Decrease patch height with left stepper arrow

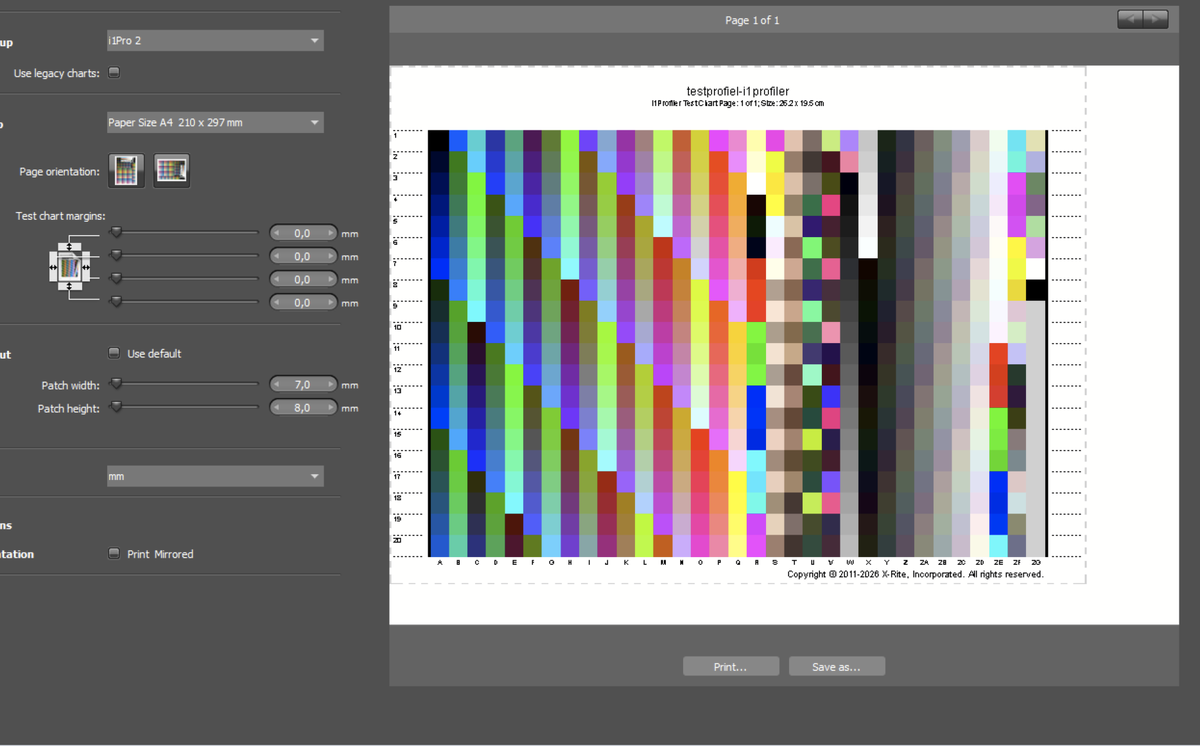[277, 408]
